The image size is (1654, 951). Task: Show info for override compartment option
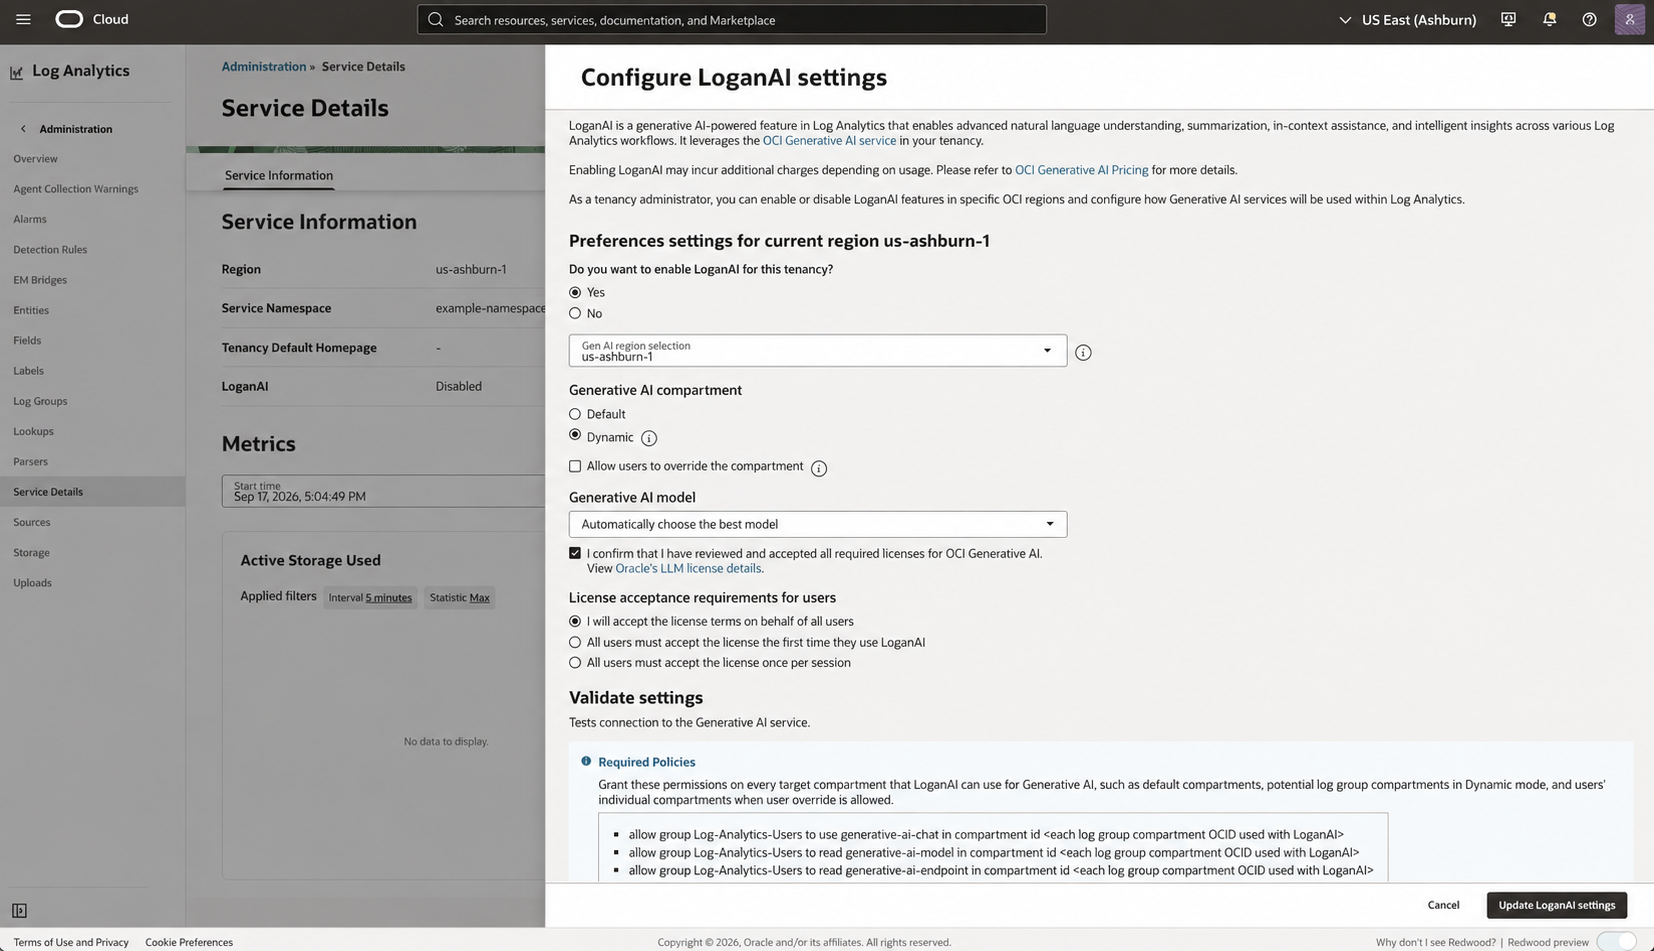(819, 468)
